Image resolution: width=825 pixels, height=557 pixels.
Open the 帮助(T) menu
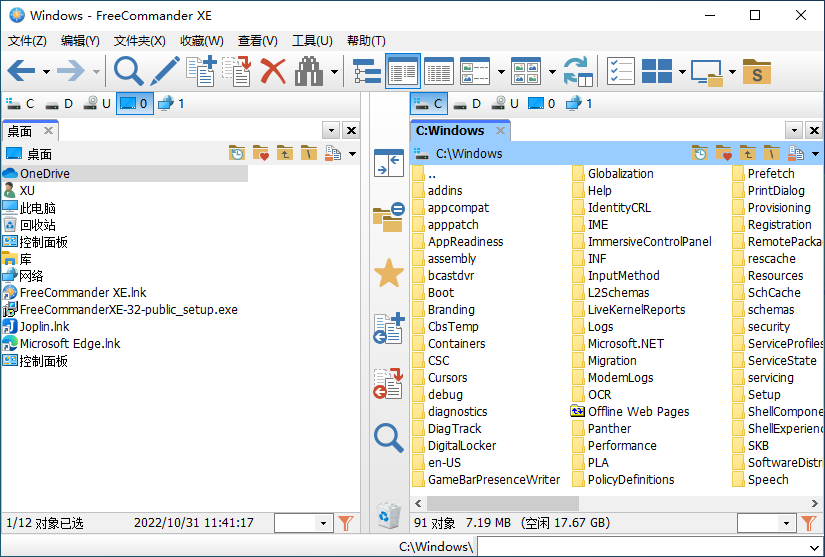pyautogui.click(x=366, y=40)
